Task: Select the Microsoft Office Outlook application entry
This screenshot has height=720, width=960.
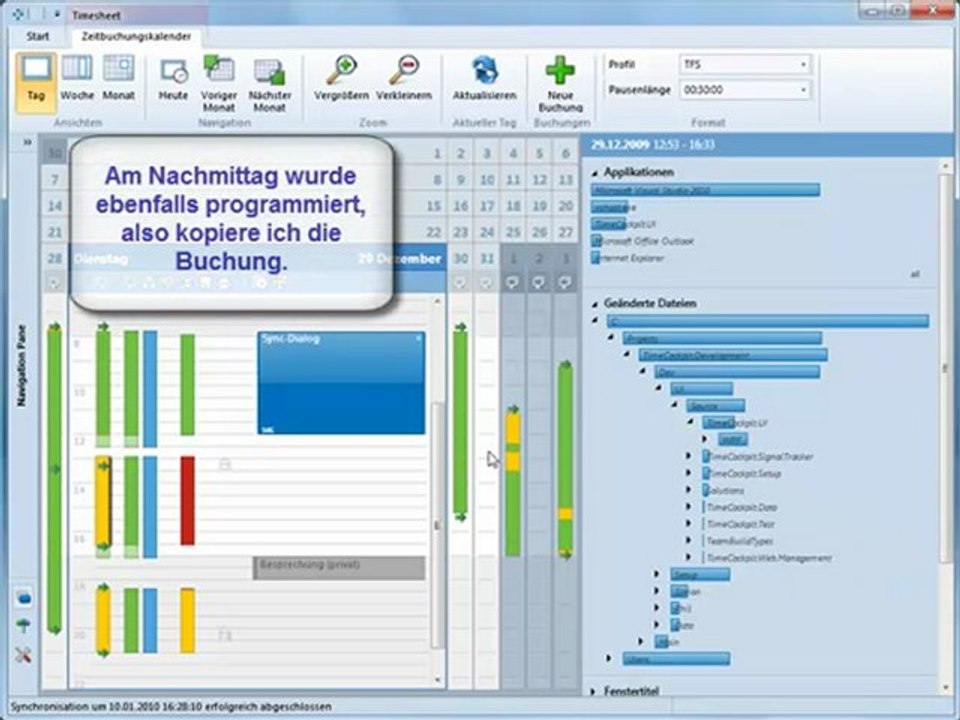Action: 643,241
